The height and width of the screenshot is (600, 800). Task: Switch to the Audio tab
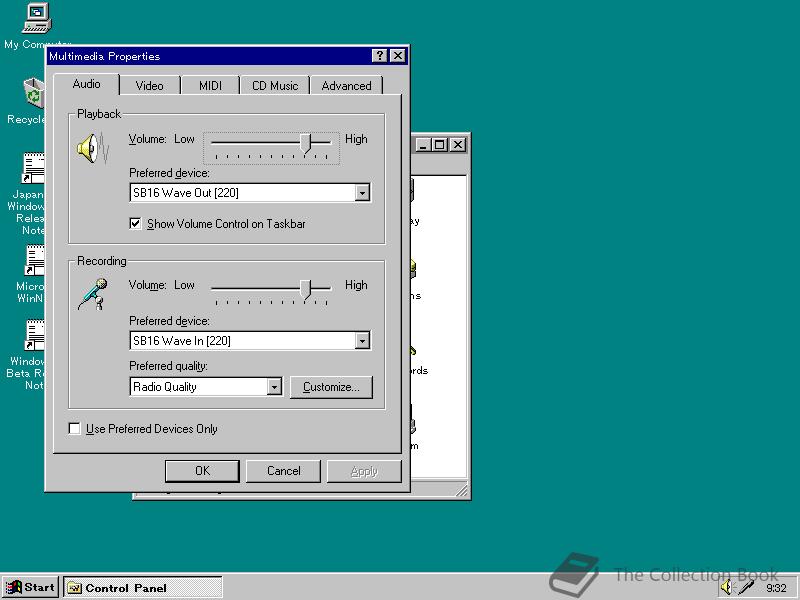coord(86,84)
